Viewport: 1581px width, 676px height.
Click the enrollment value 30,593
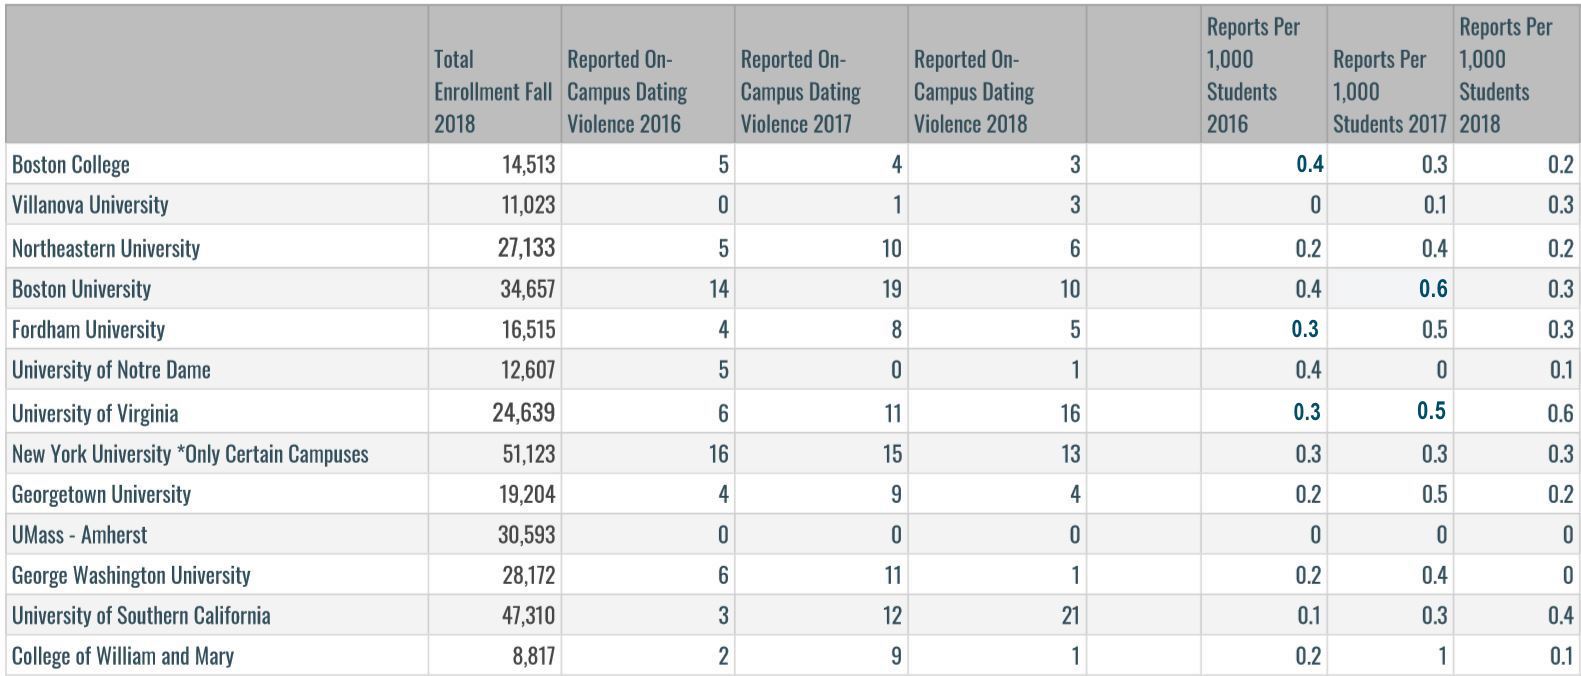point(527,535)
